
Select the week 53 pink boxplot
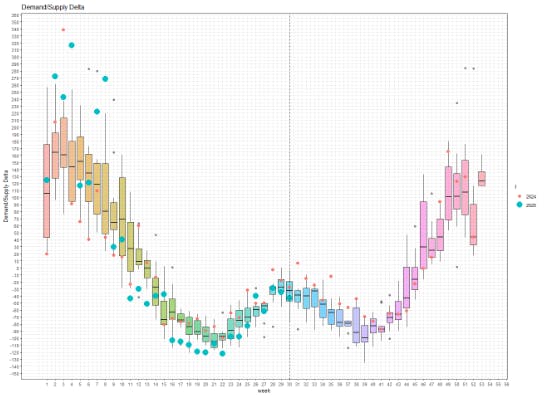[x=482, y=179]
